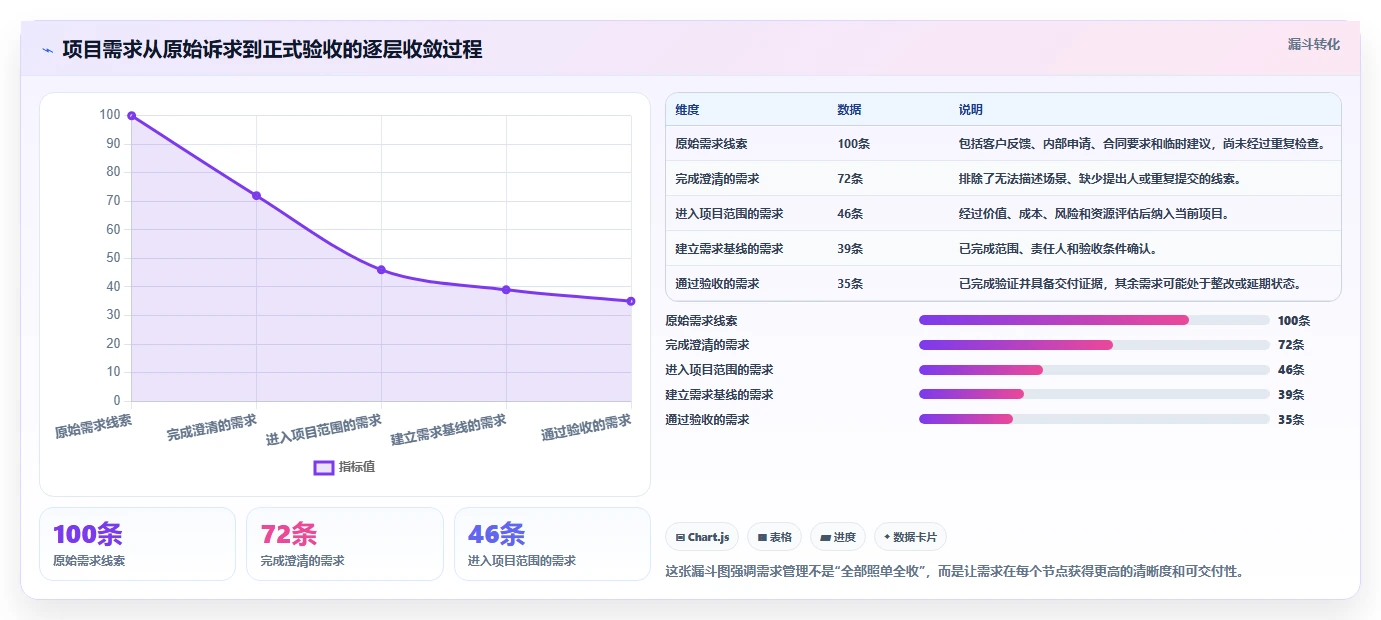This screenshot has width=1381, height=620.
Task: Click the 100条 value beside the progress bar
Action: click(1294, 321)
